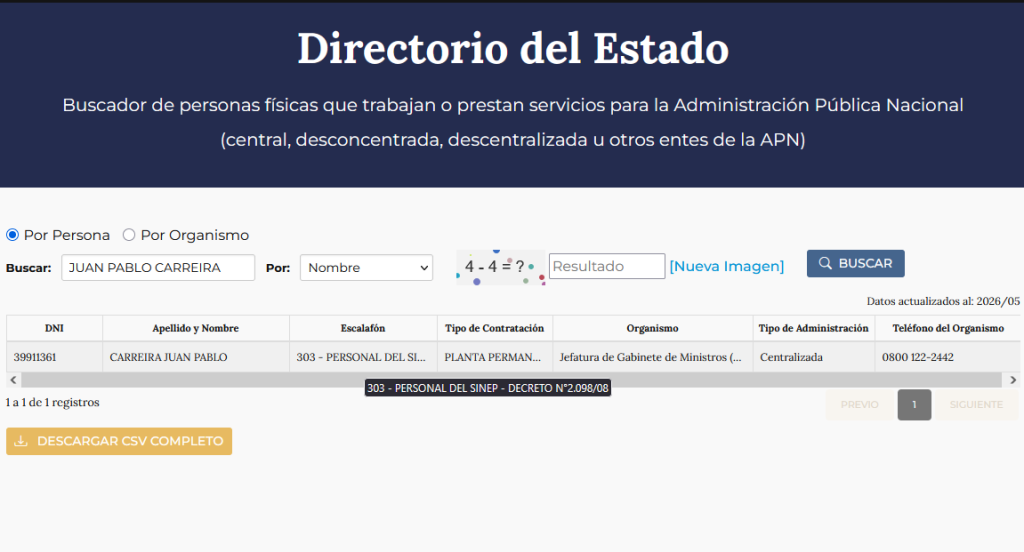
Task: Click the DESCARGAR CSV COMPLETO button
Action: [x=119, y=441]
